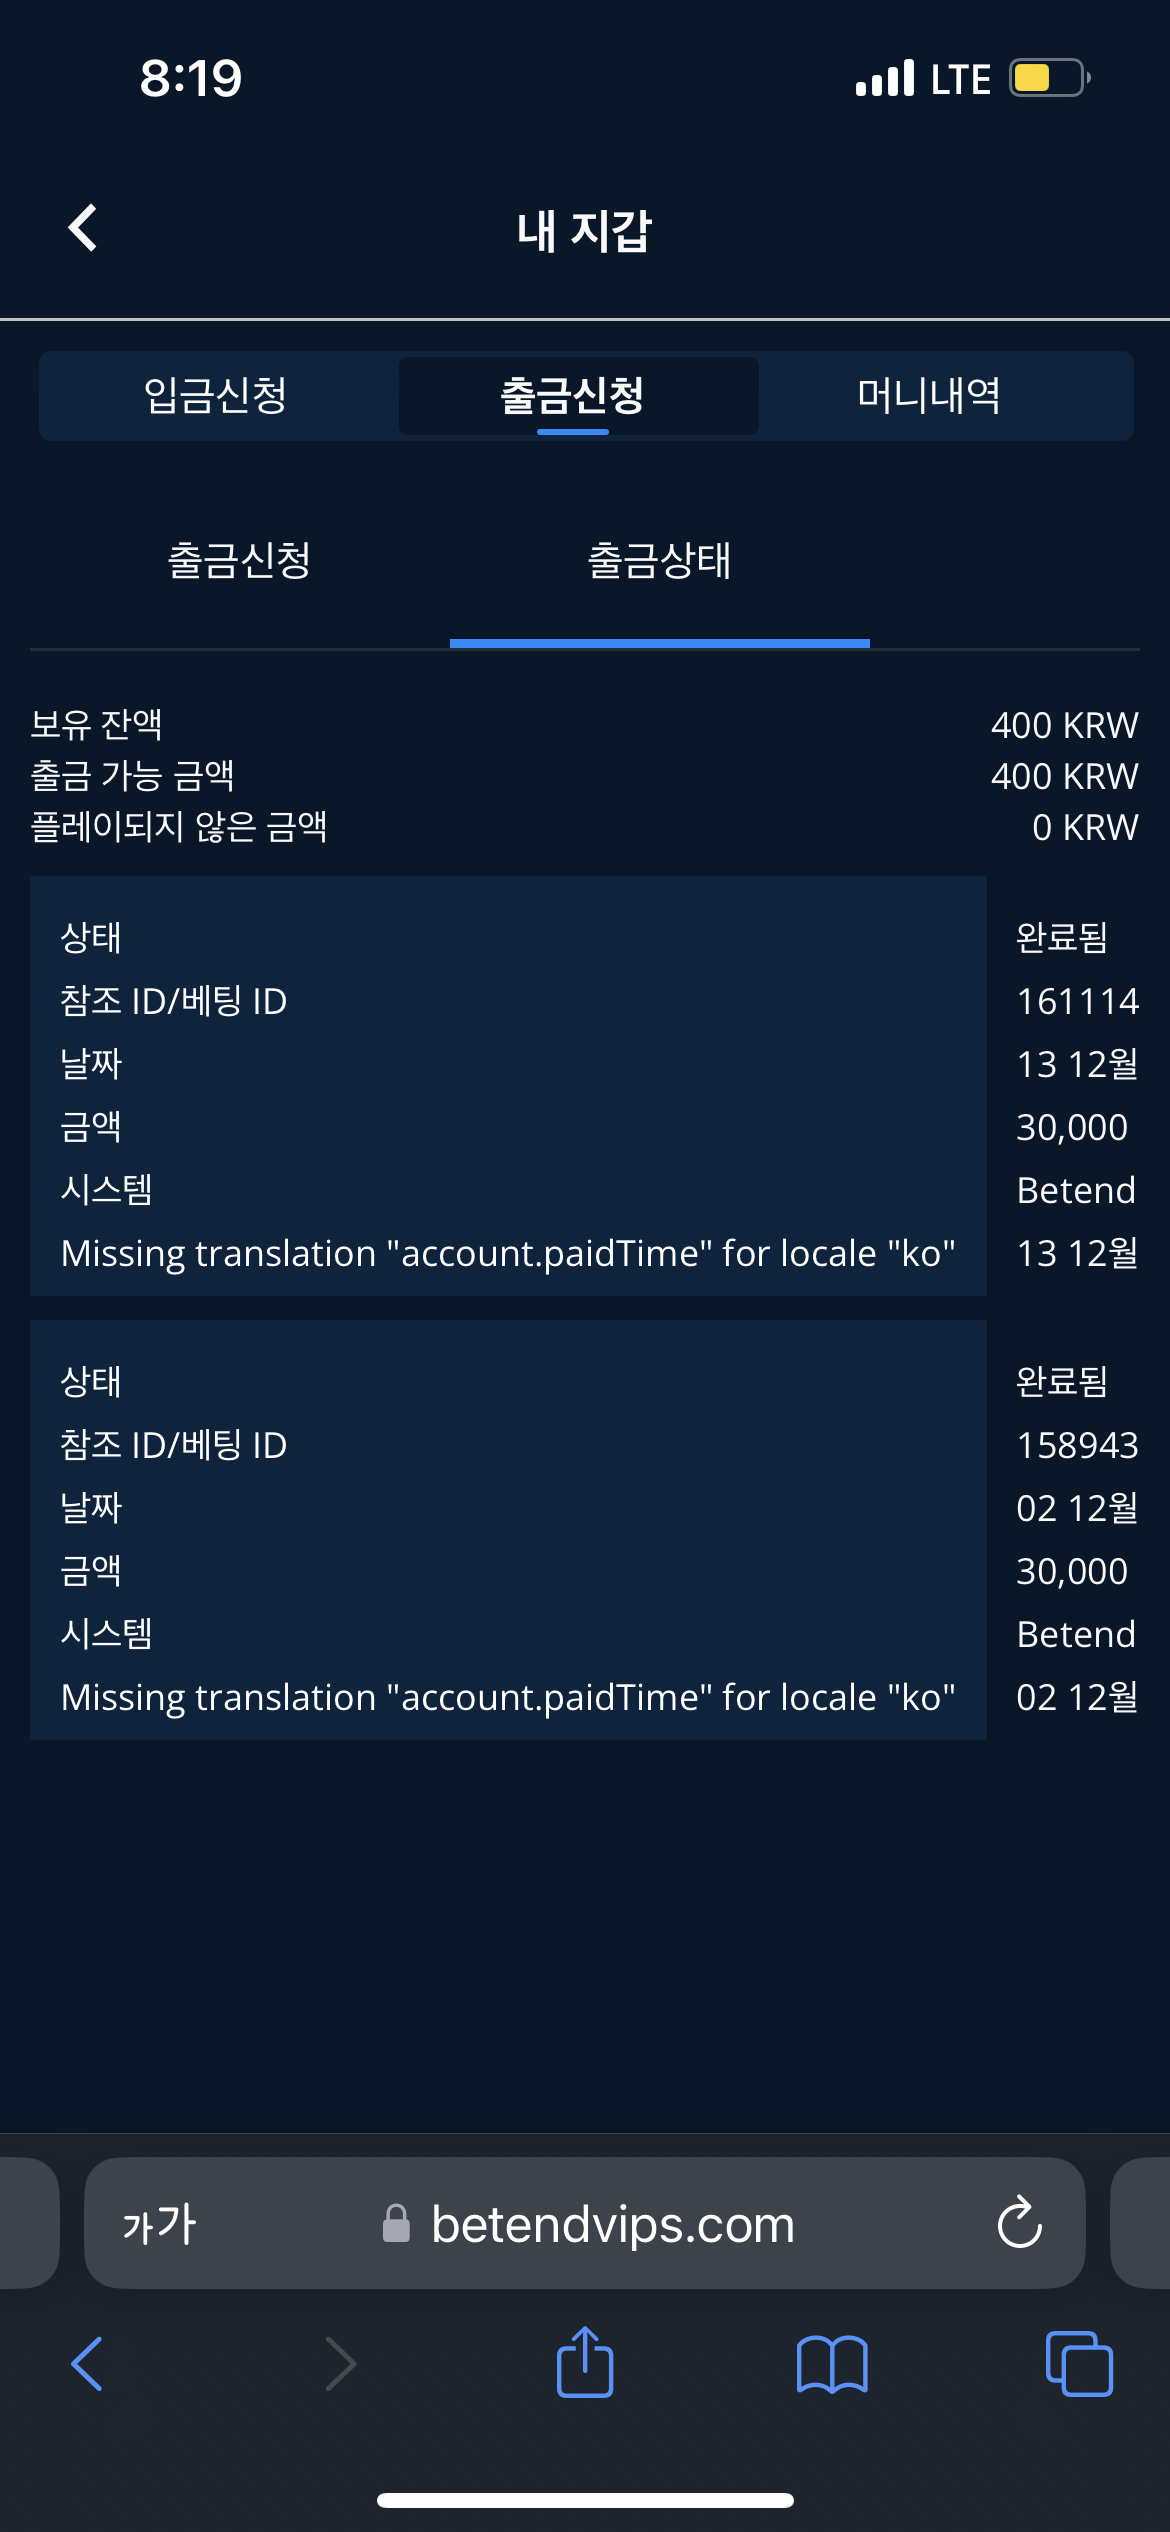1170x2532 pixels.
Task: Tap the lock icon in address bar
Action: [397, 2224]
